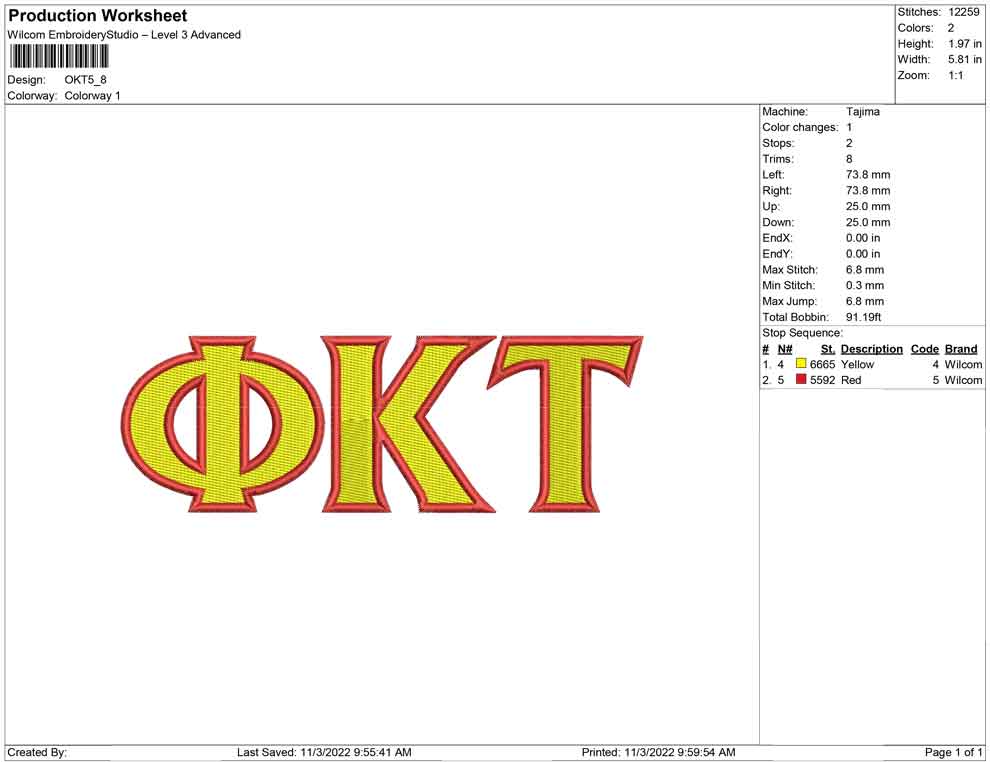
Task: Select the design name 'OKT5_8'
Action: (x=85, y=80)
